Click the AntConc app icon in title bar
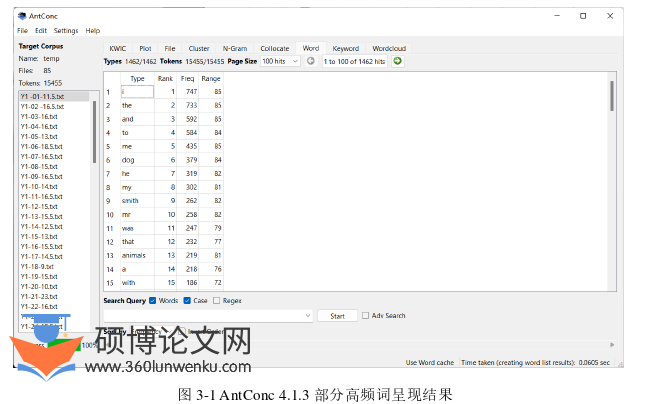Viewport: 648px width, 404px height. pyautogui.click(x=22, y=16)
